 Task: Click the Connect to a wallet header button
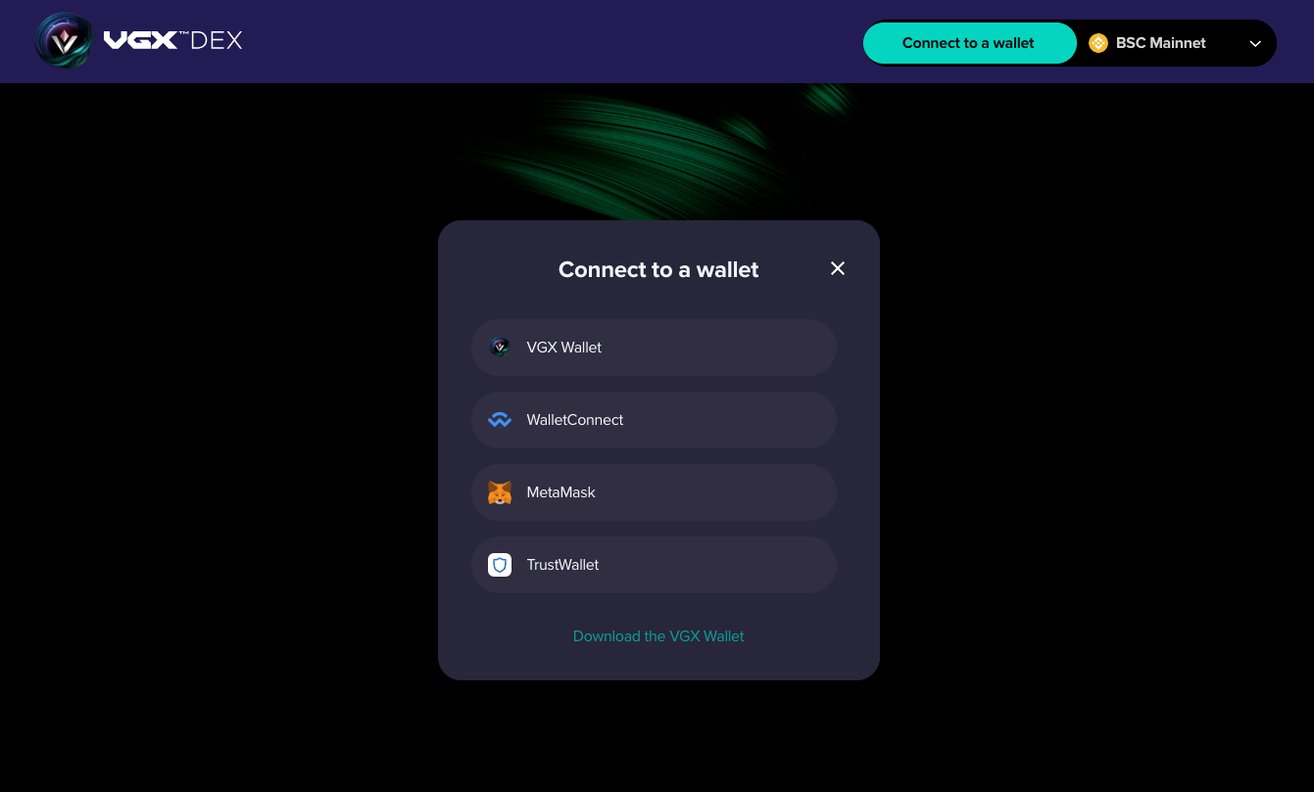coord(968,43)
